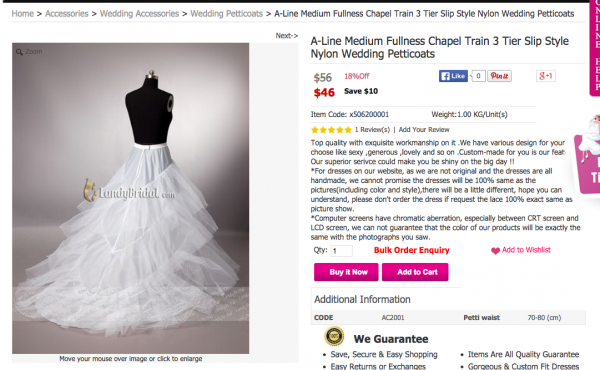Click the Facebook like count bubble
This screenshot has width=600, height=370.
pos(478,76)
